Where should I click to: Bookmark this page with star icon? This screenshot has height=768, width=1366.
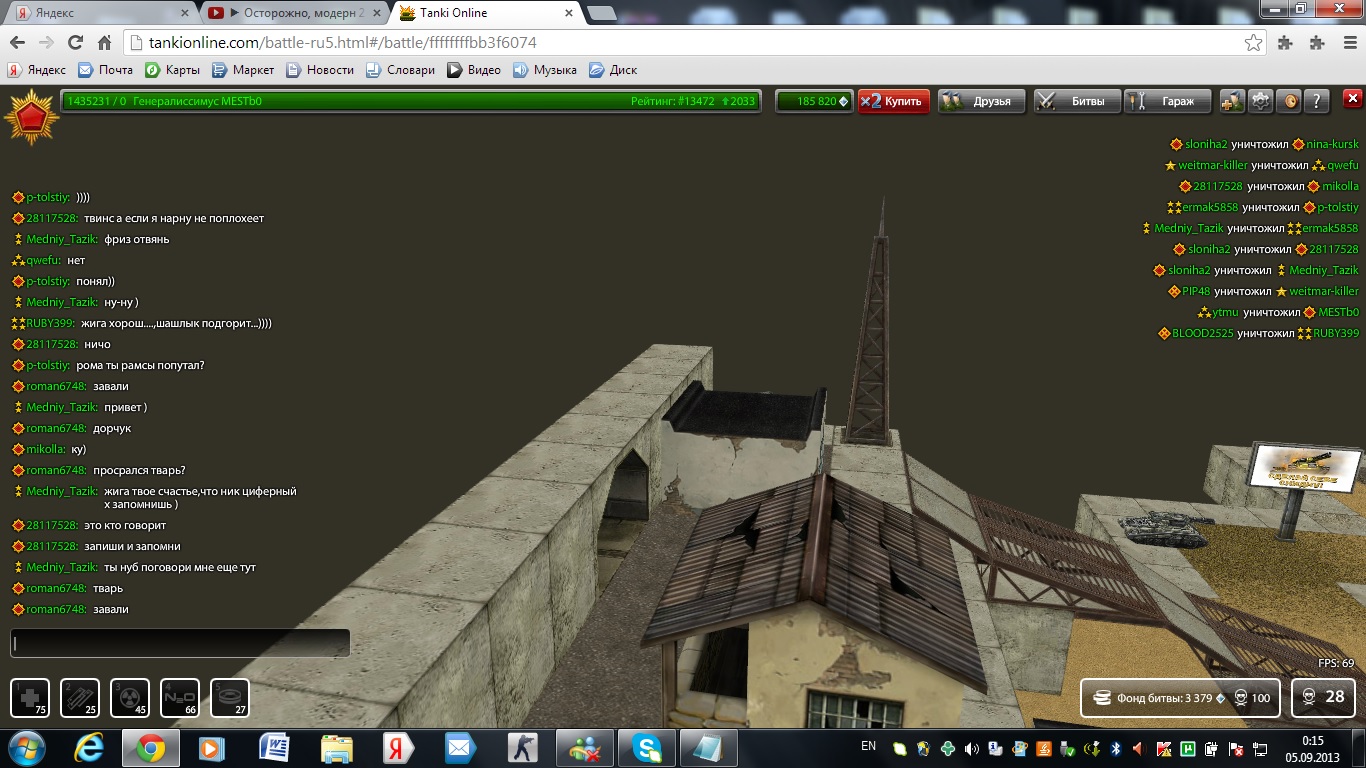click(1253, 43)
